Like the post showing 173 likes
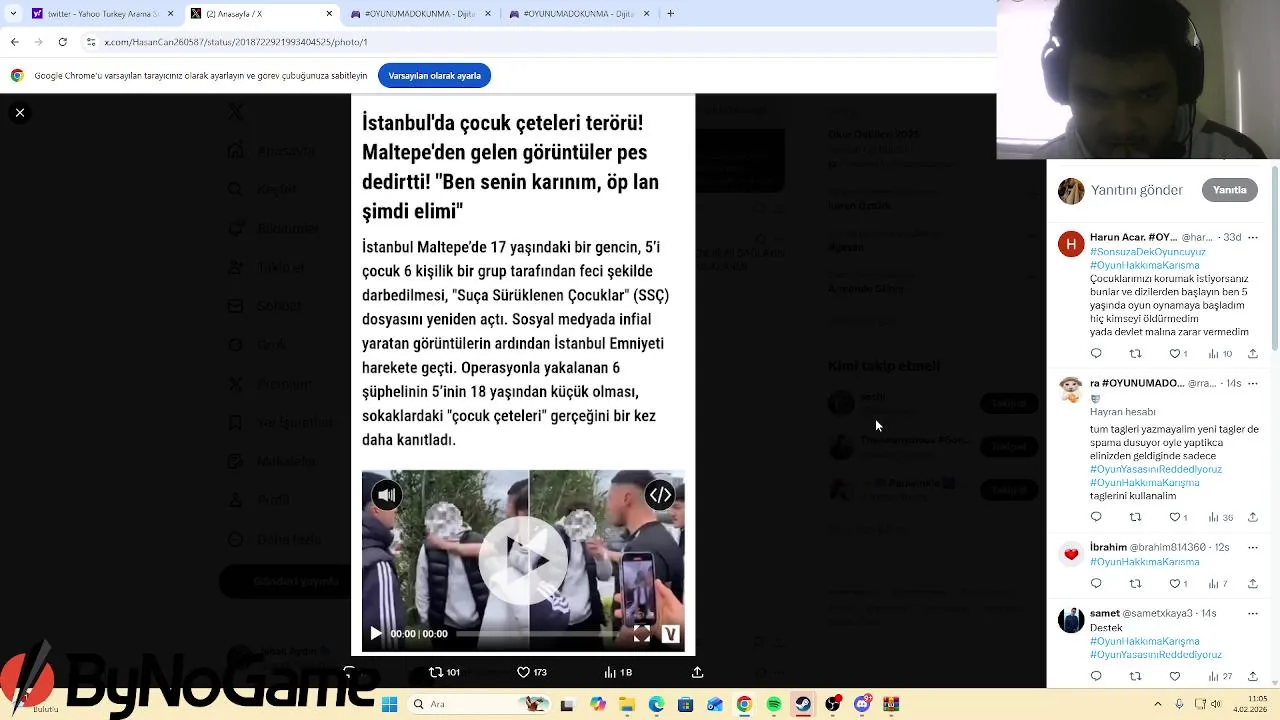 [x=531, y=672]
